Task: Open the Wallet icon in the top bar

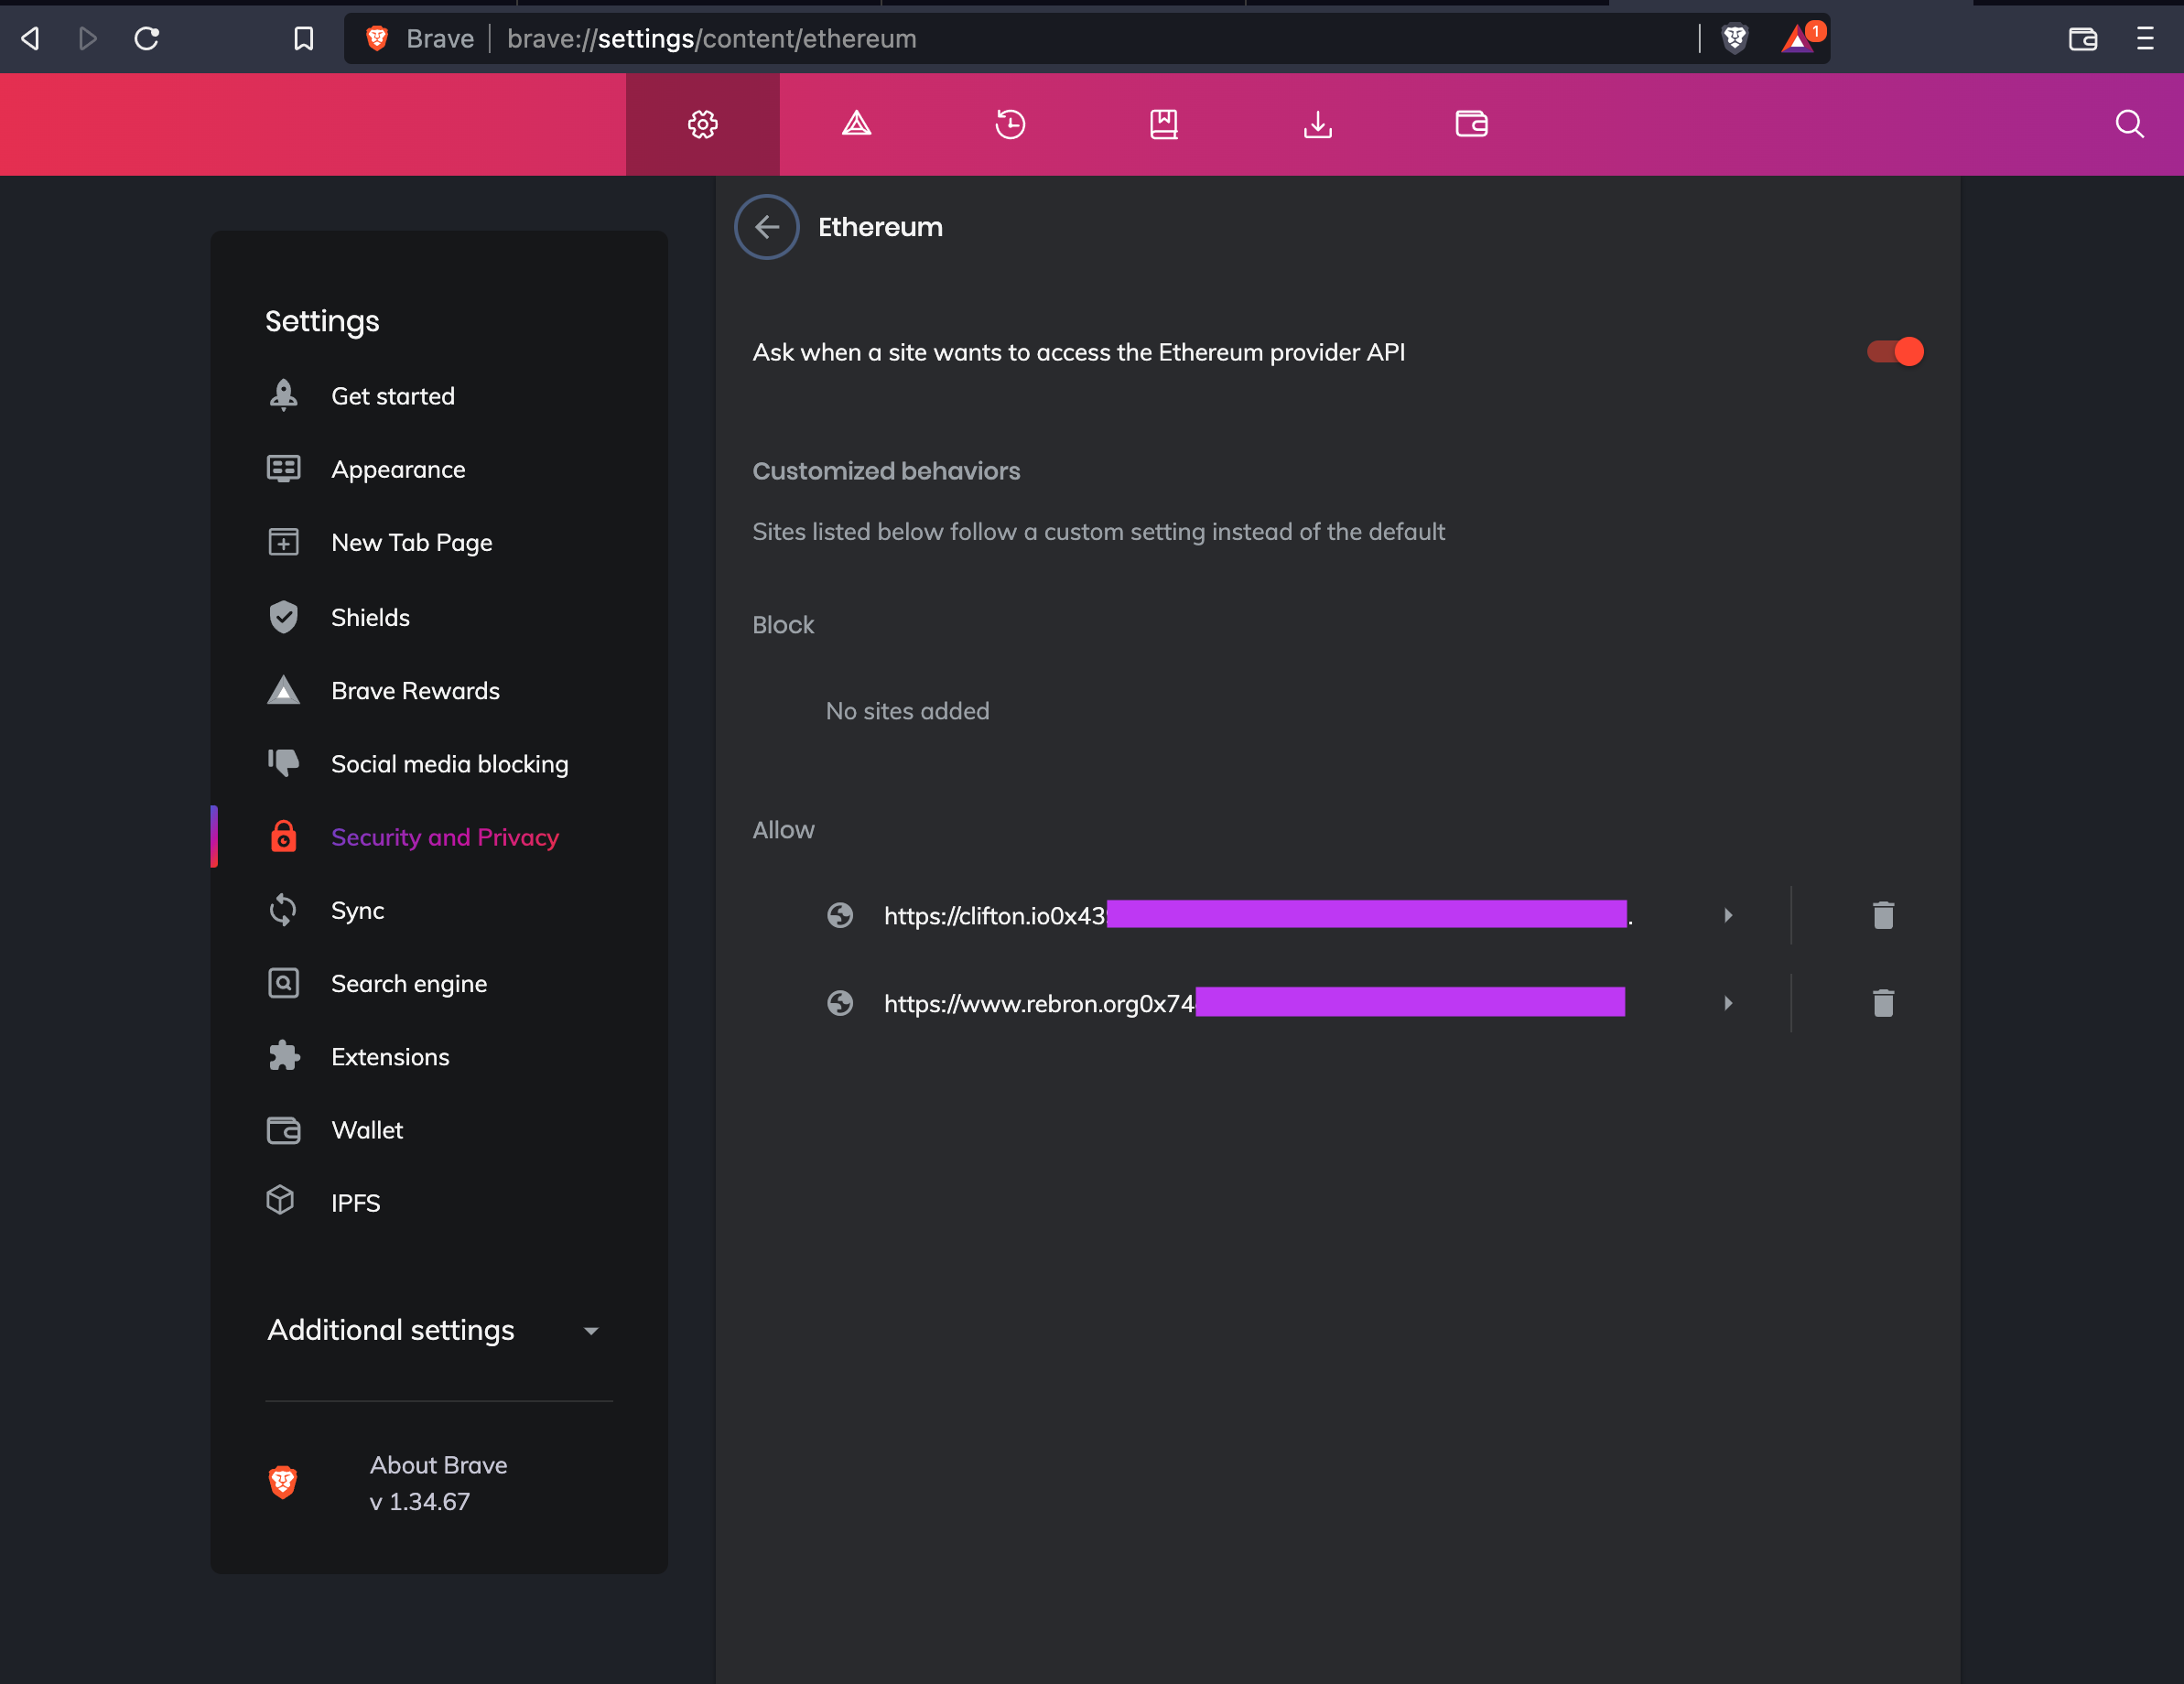Action: click(x=1470, y=124)
